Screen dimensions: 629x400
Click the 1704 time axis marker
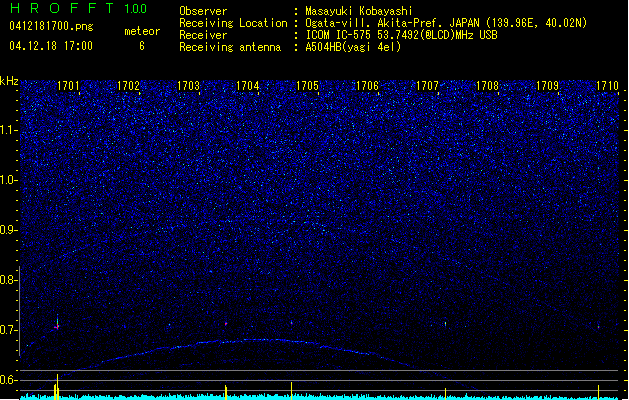coord(248,86)
